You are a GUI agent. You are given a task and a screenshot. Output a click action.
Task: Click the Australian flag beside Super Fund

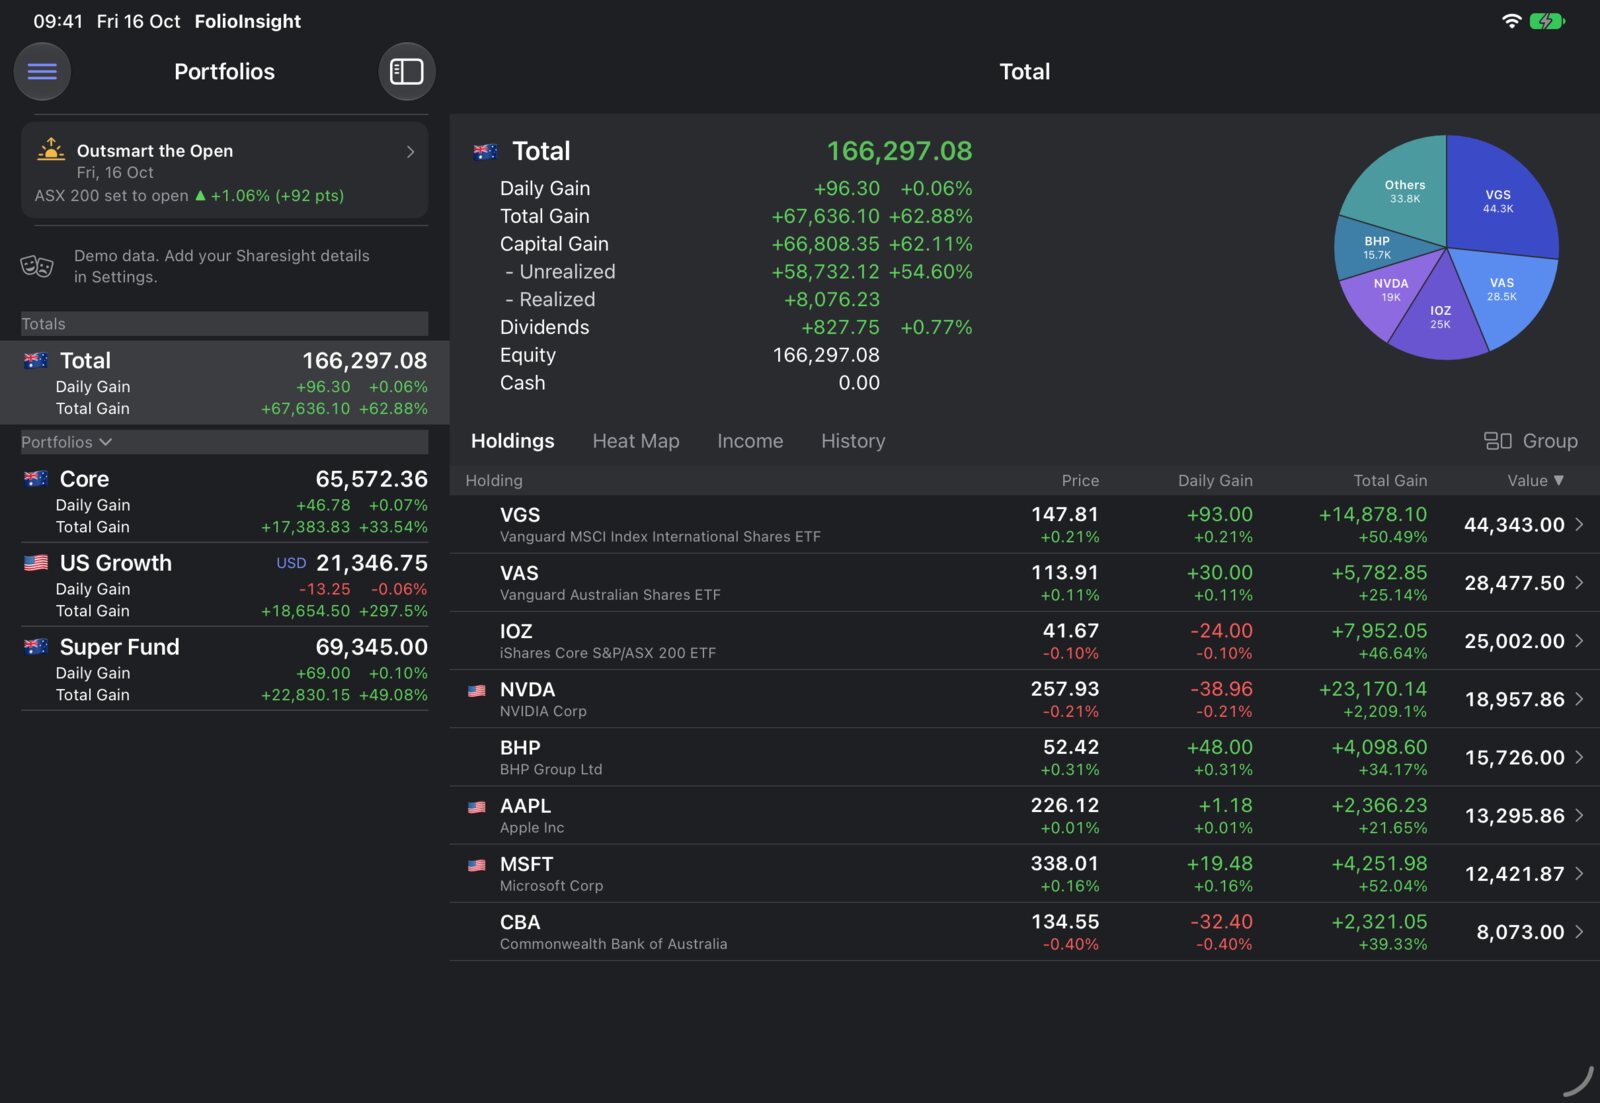point(36,647)
